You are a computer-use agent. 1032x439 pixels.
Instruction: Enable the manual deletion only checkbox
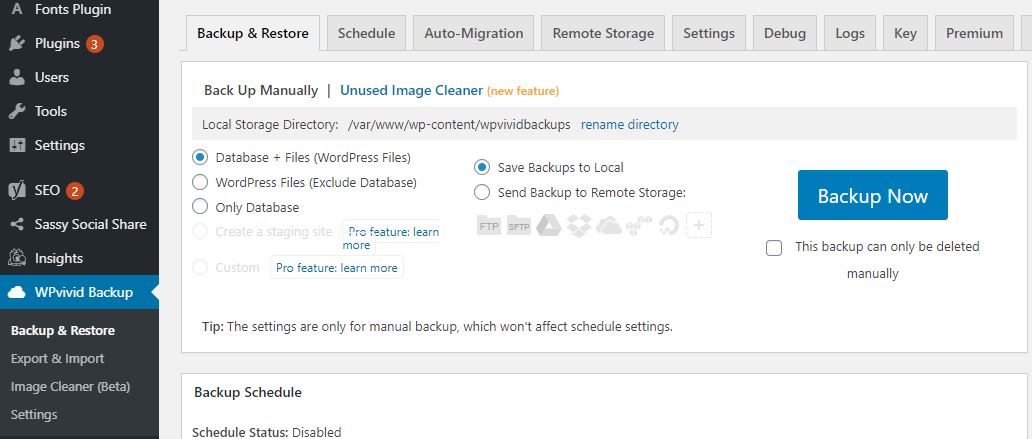774,248
